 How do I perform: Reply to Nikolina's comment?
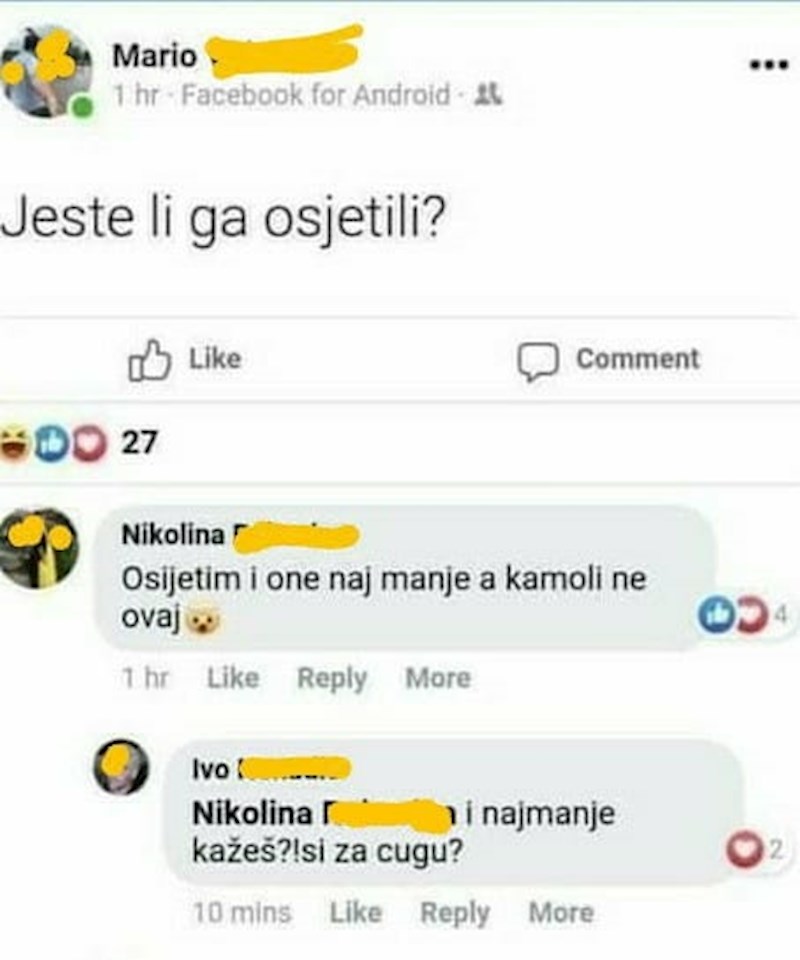tap(332, 678)
